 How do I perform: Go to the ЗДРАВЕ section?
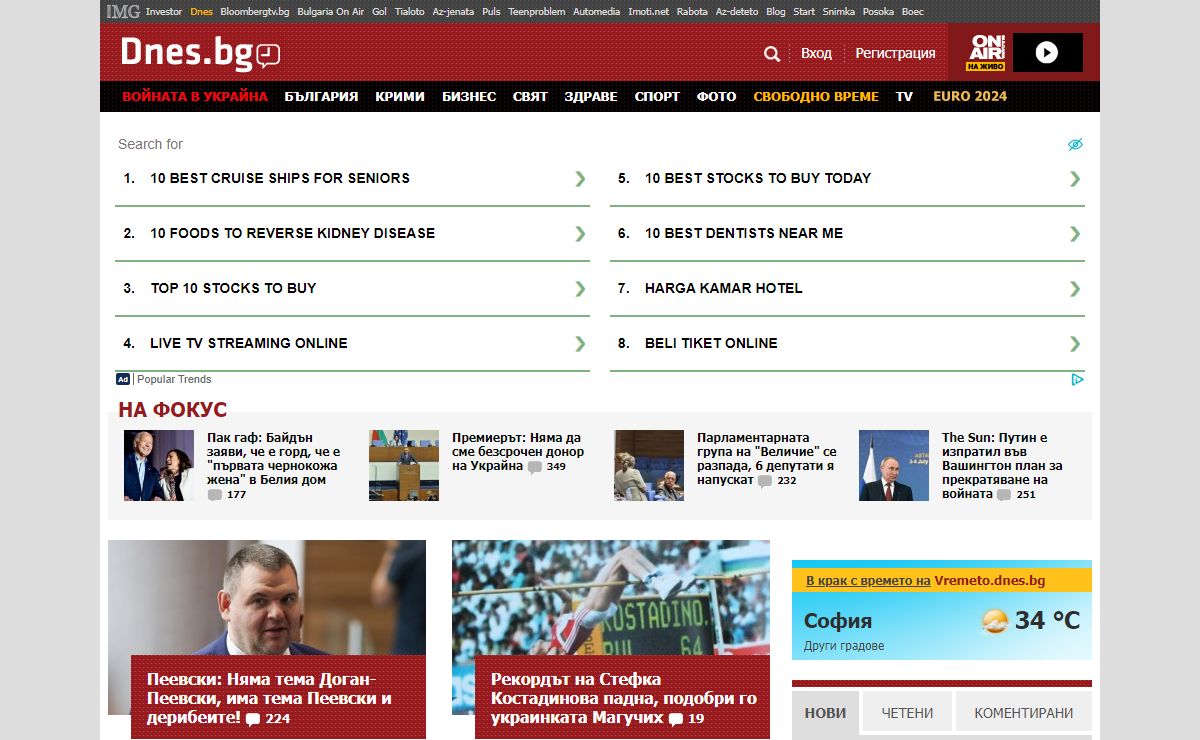[x=591, y=97]
